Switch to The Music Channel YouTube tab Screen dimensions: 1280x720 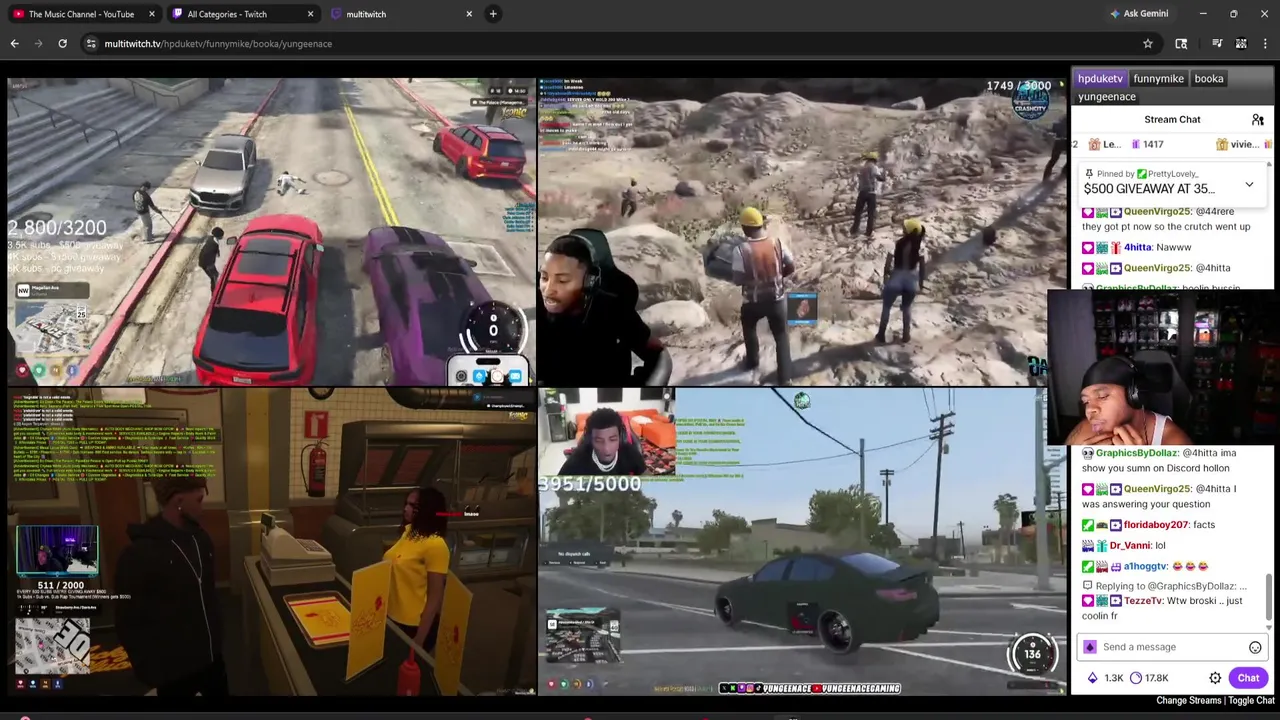pos(80,14)
